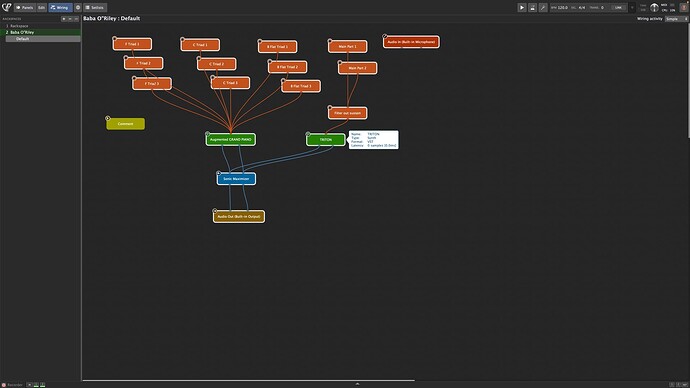Expand the tempo bar dropdown arrow
Image resolution: width=690 pixels, height=388 pixels.
tap(632, 7)
